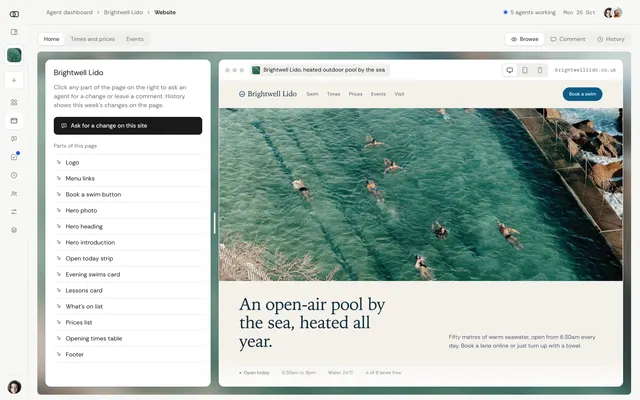Click the collaborator avatars at top right
The image size is (640, 400).
[613, 13]
